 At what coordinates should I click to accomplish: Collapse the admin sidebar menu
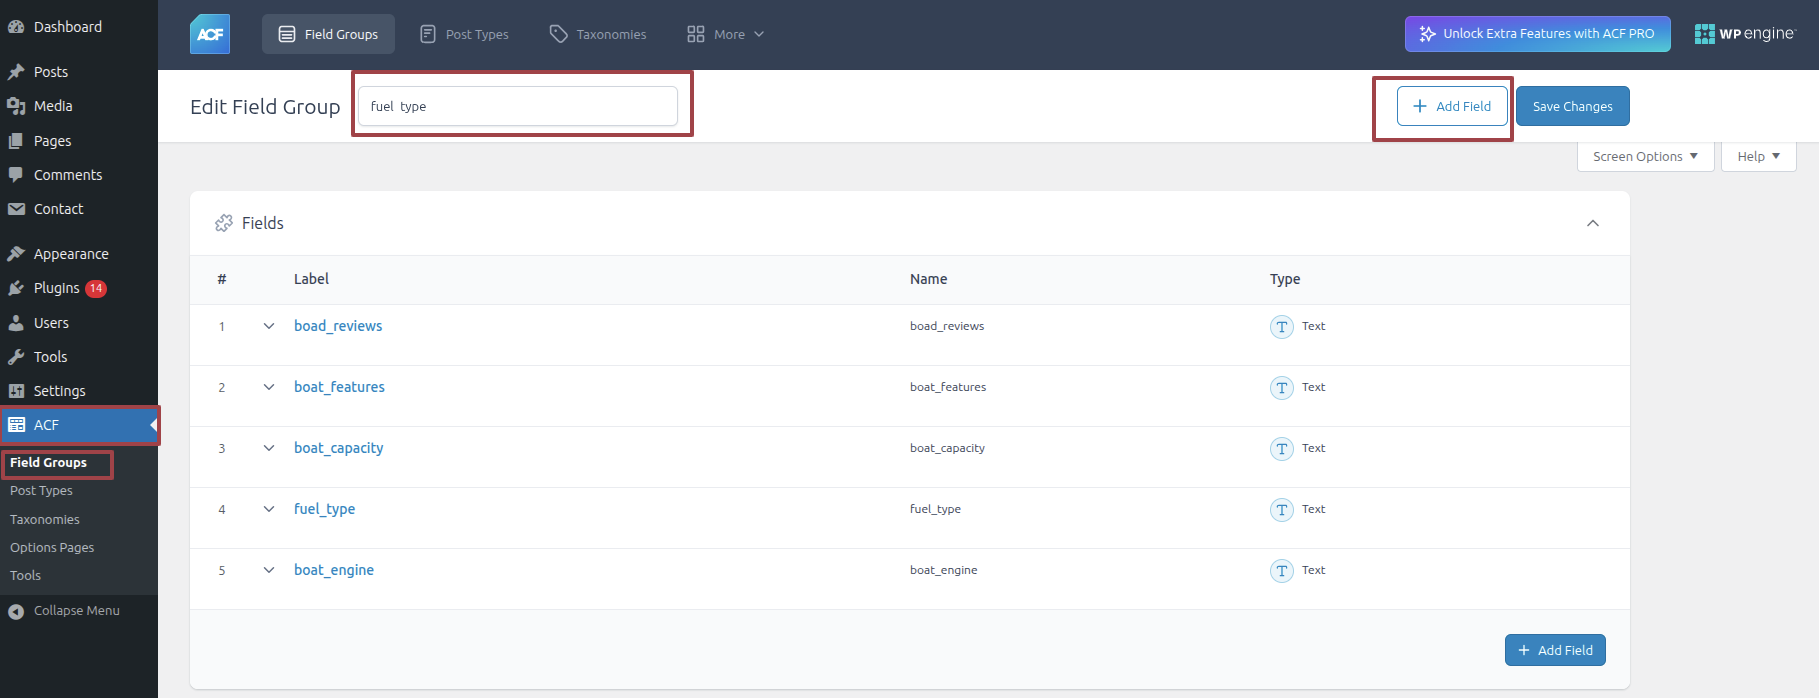76,611
